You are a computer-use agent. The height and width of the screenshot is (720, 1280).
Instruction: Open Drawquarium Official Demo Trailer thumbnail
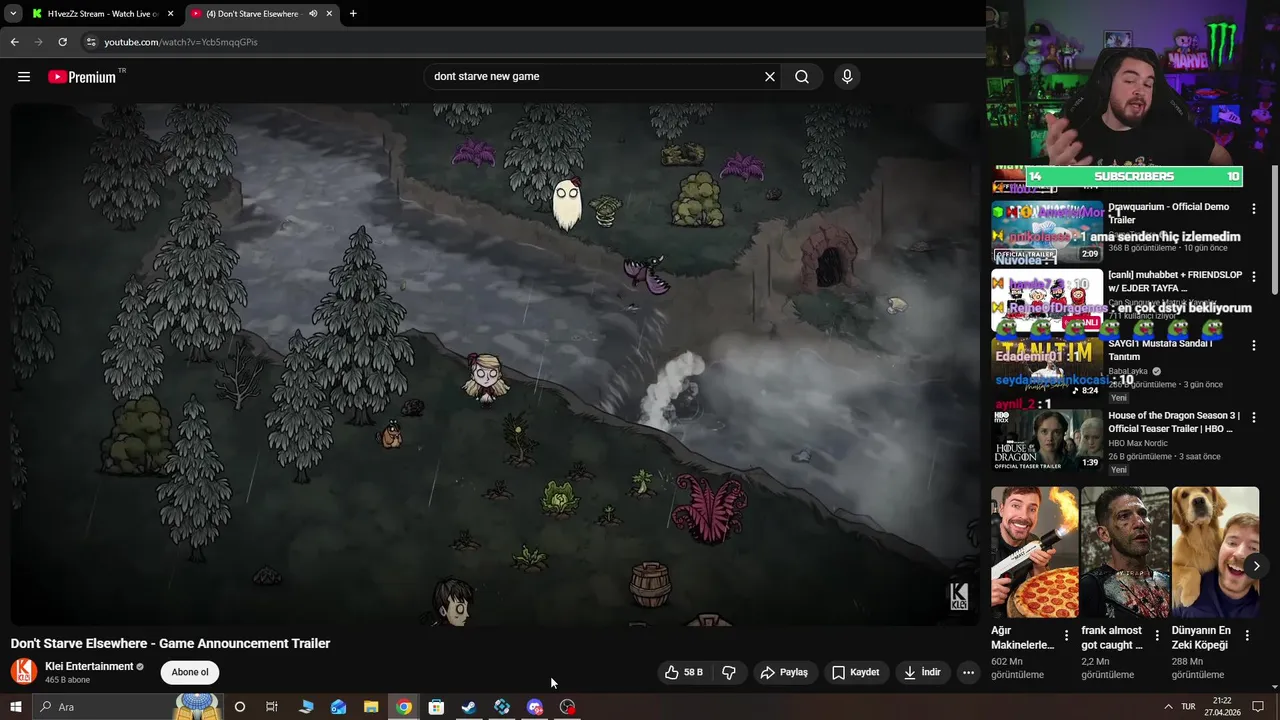coord(1047,231)
